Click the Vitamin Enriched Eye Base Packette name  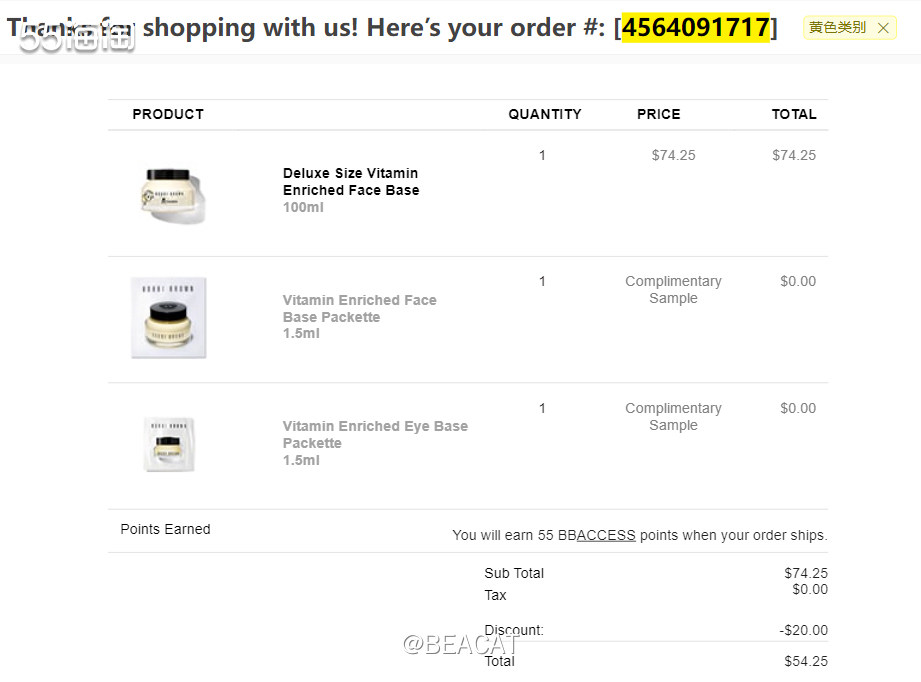click(375, 434)
